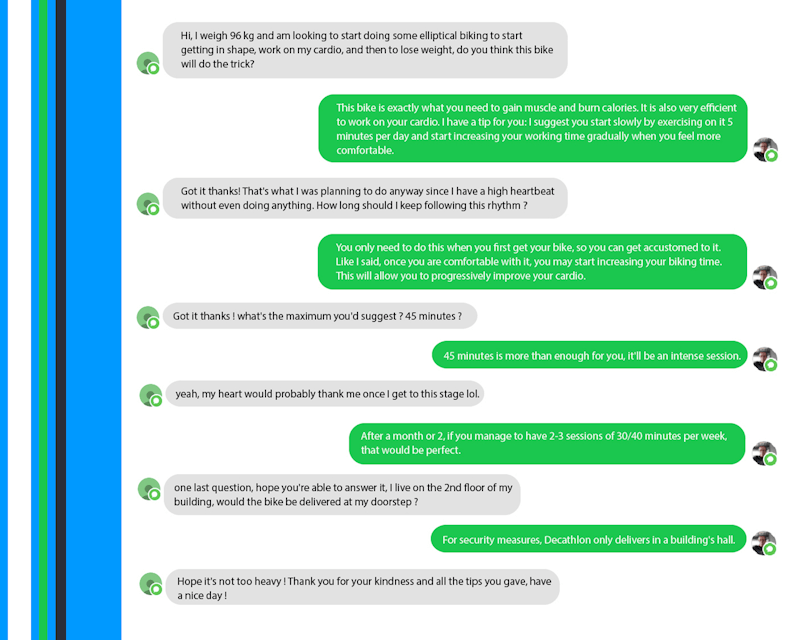Viewport: 800px width, 640px height.
Task: Click agent avatar beside 'This bike is exactly' reply
Action: 765,150
